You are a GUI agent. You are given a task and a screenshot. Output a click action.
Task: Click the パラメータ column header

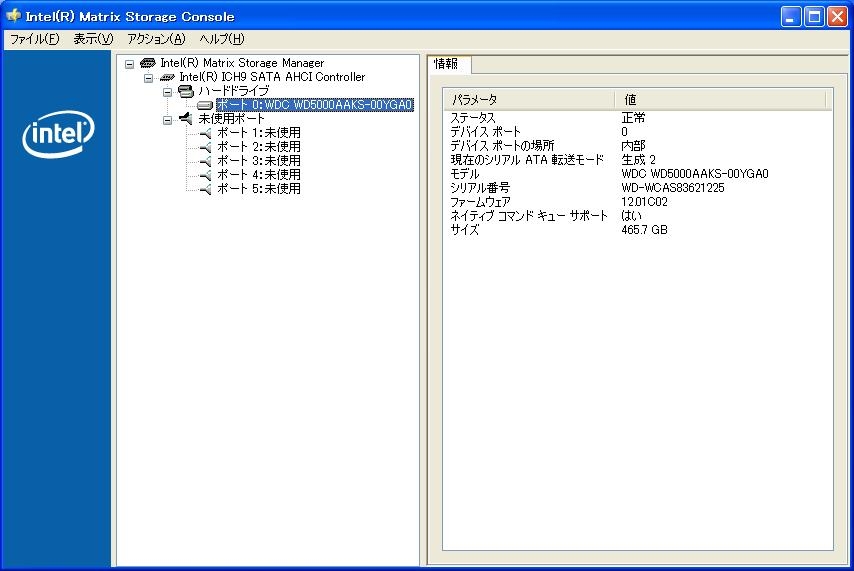coord(529,100)
